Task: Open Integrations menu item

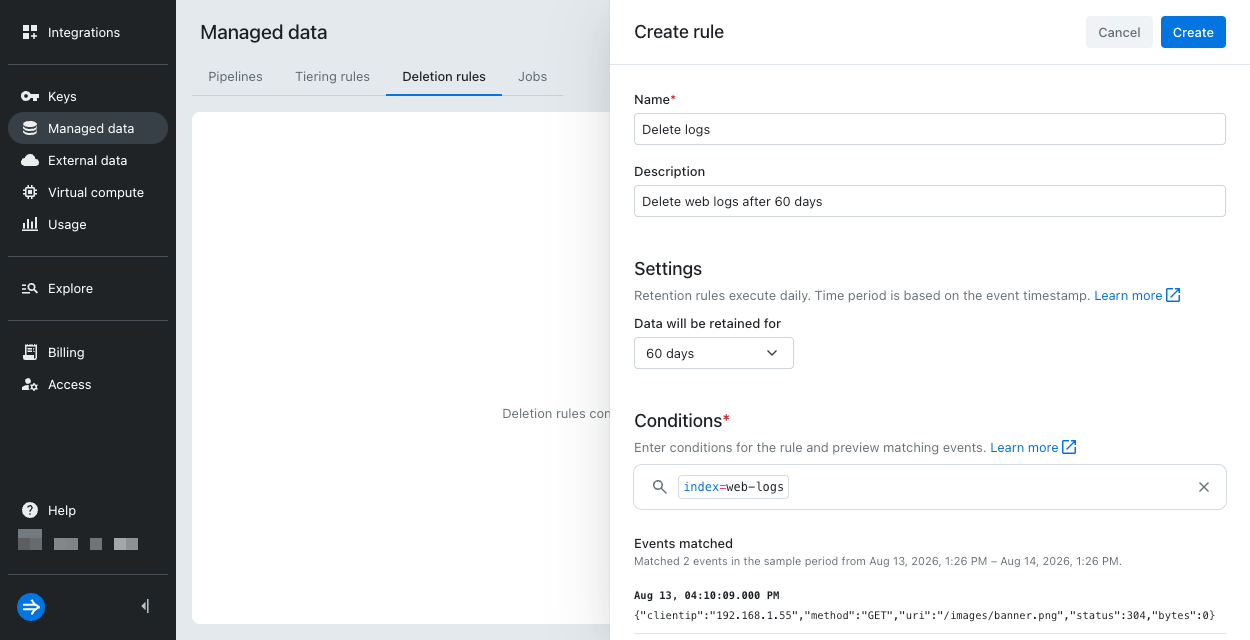Action: (88, 33)
